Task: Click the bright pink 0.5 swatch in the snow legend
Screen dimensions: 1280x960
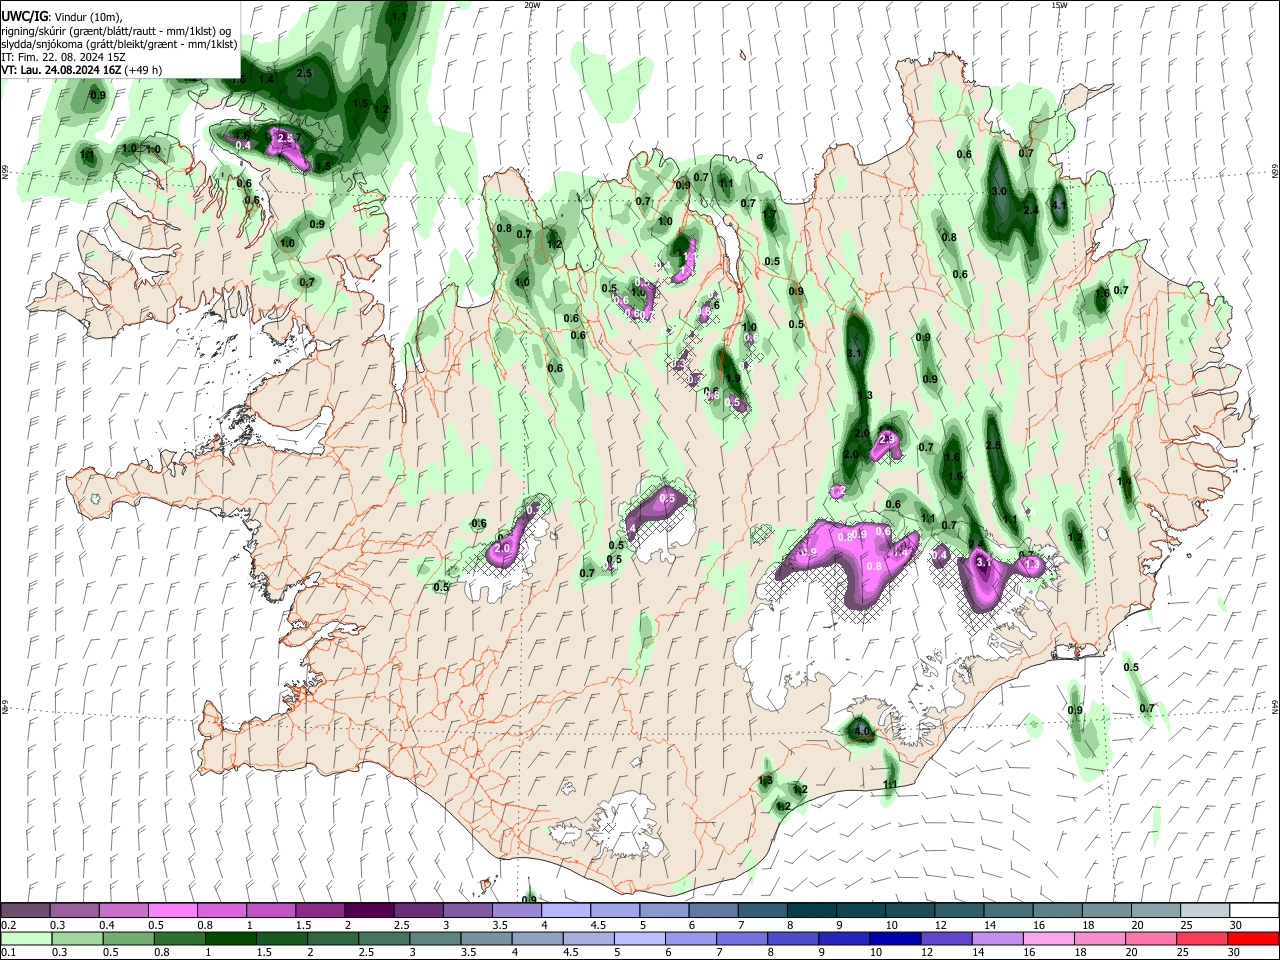Action: pos(172,911)
